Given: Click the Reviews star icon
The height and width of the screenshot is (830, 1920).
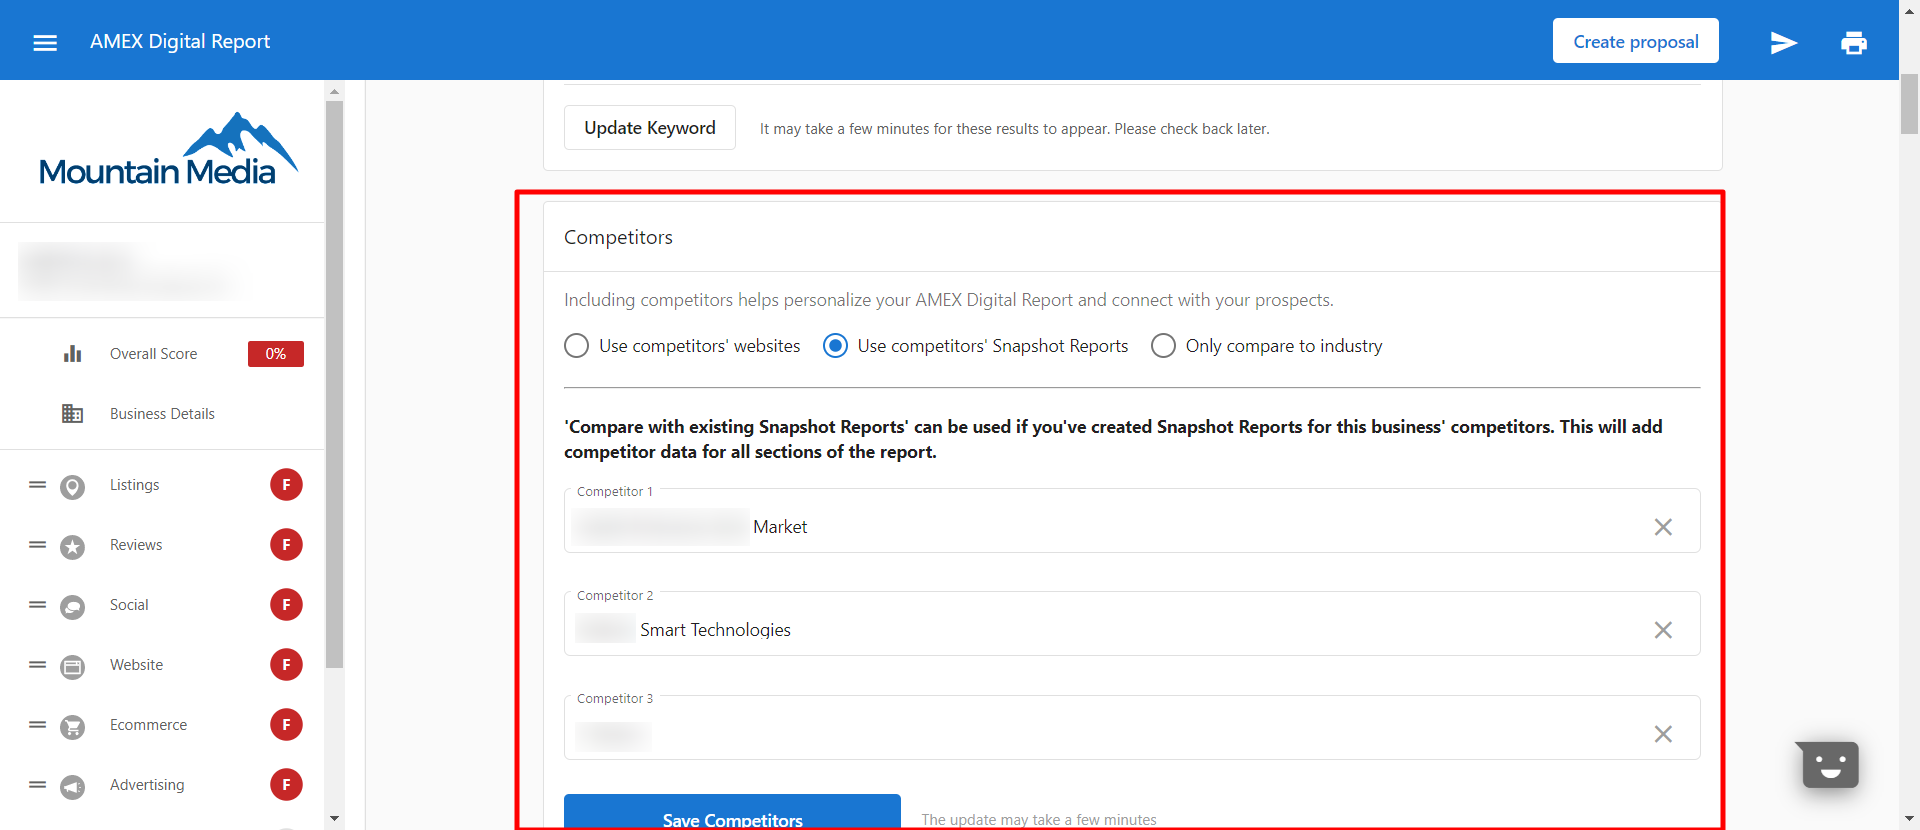Looking at the screenshot, I should [x=72, y=547].
